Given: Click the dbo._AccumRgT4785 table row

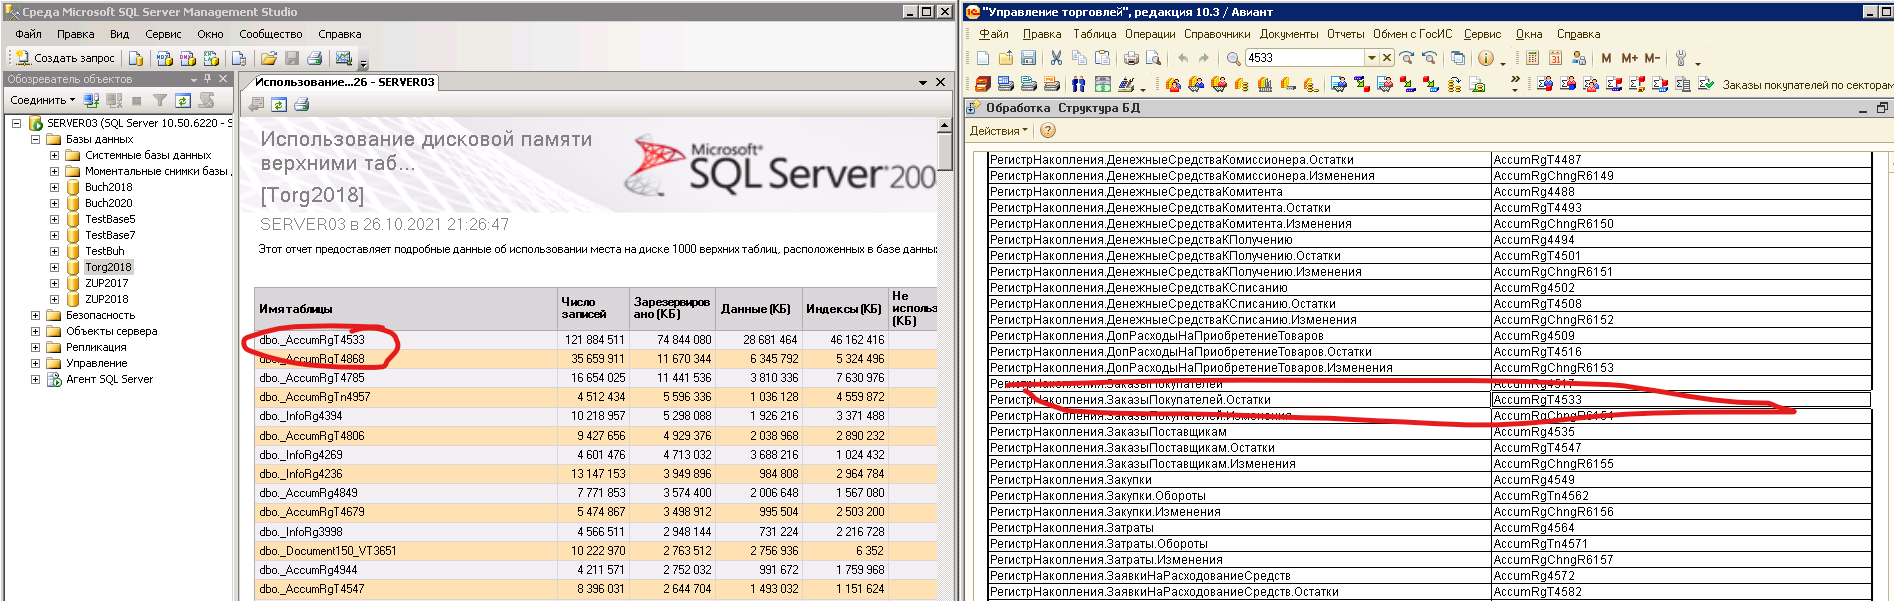Looking at the screenshot, I should (x=597, y=378).
